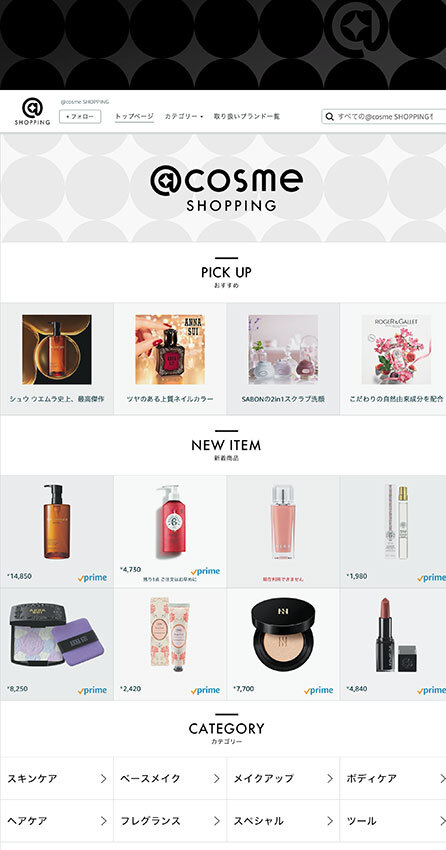This screenshot has width=446, height=850.
Task: Click the ヘアケア chevron arrow
Action: 104,821
